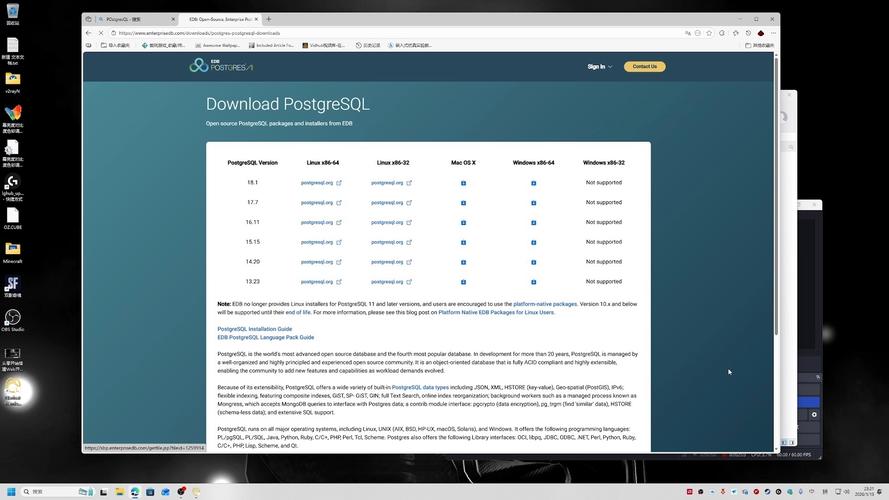Open PostgreSQL Installation Guide link
889x500 pixels.
(x=255, y=329)
